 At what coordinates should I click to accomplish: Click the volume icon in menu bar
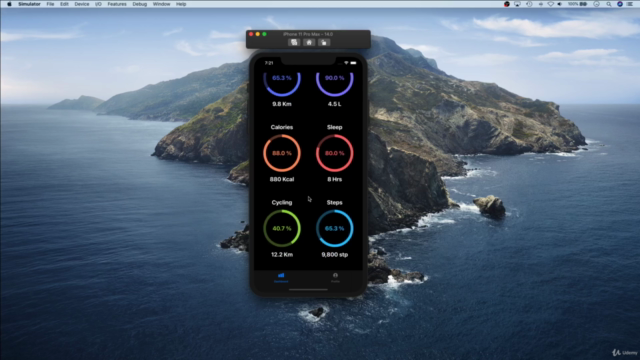coord(560,4)
